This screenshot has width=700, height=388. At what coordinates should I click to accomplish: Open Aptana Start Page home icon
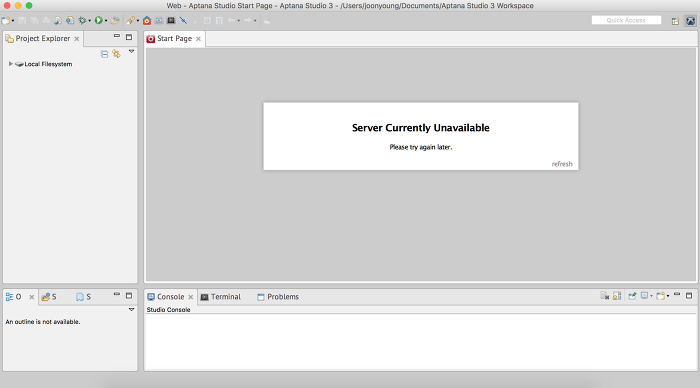coord(147,21)
